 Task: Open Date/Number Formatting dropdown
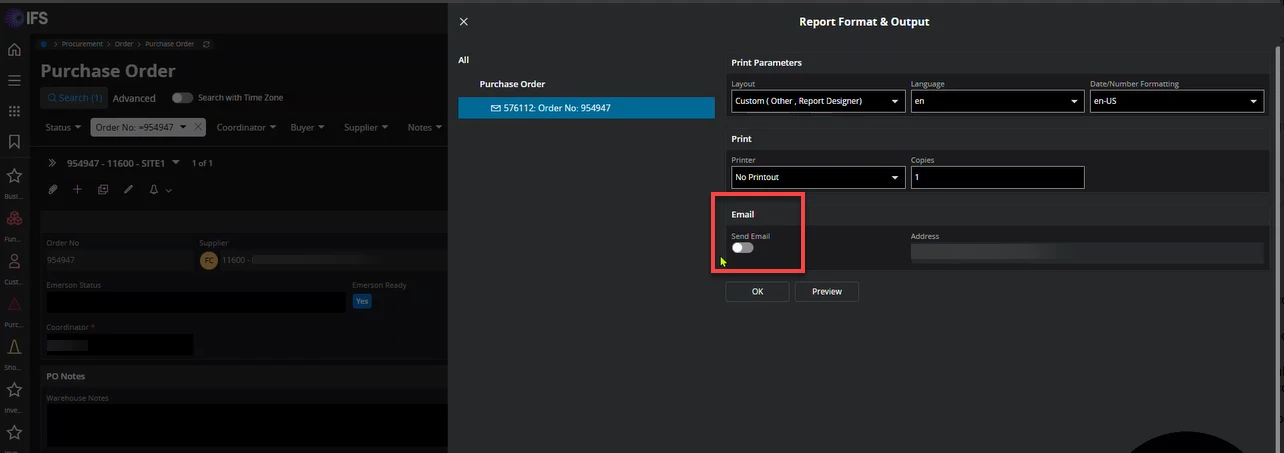(1177, 101)
